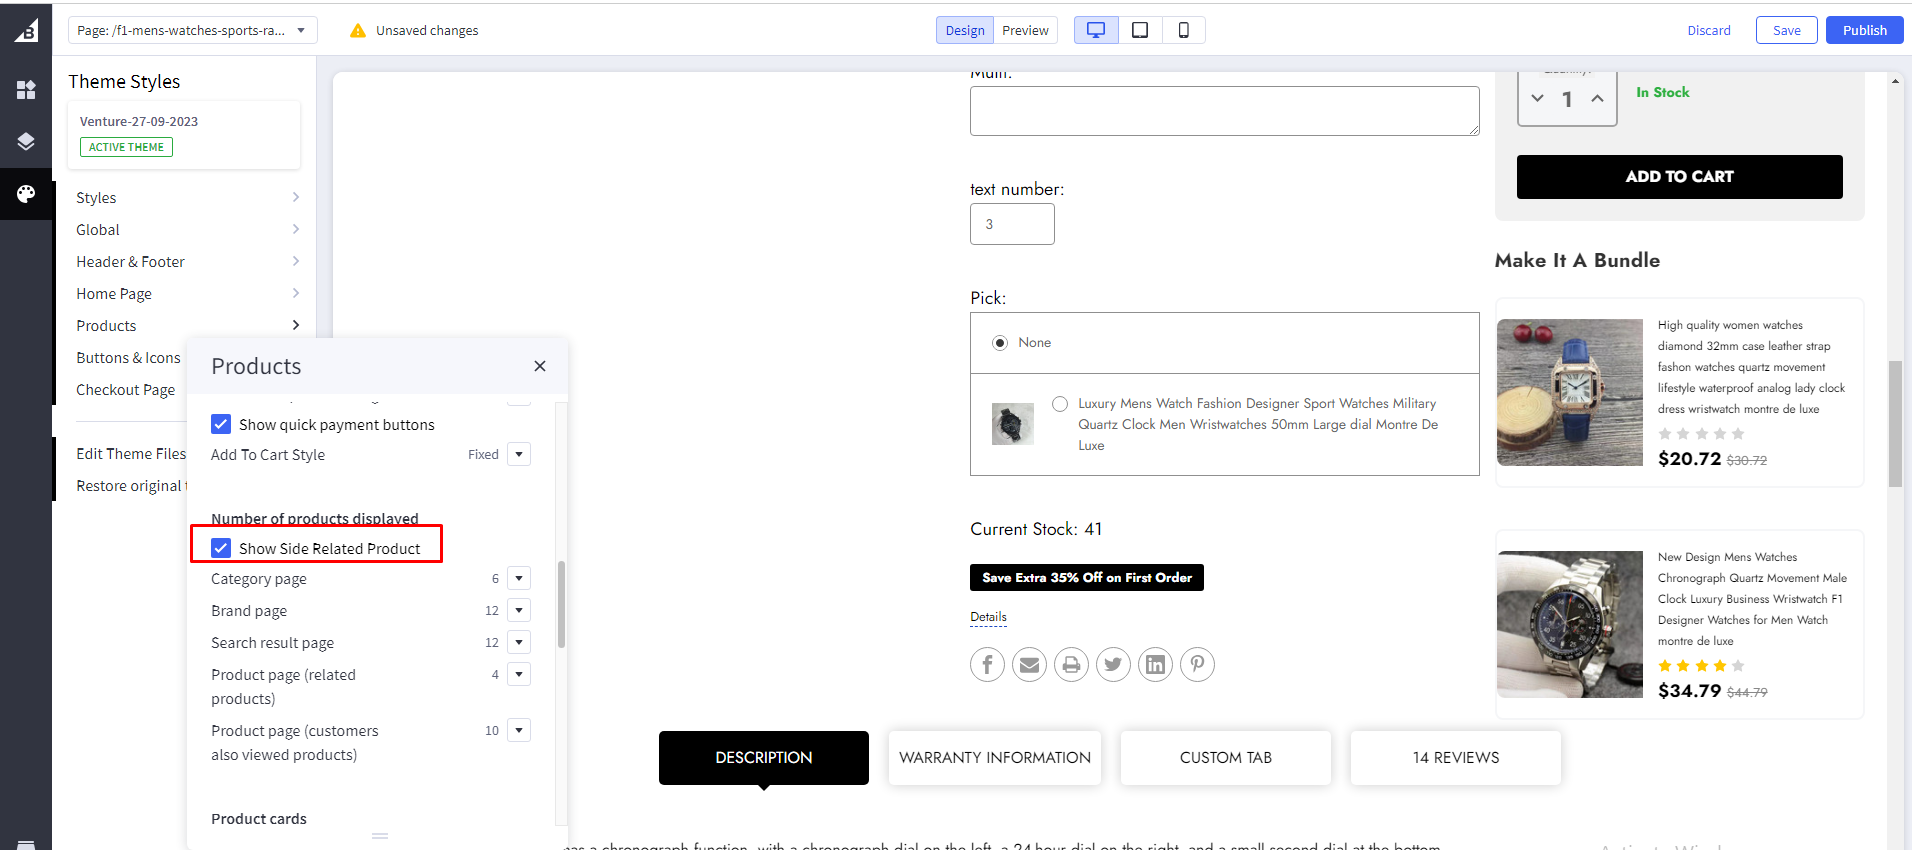1912x850 pixels.
Task: Open Buttons & Icons section
Action: [x=128, y=358]
